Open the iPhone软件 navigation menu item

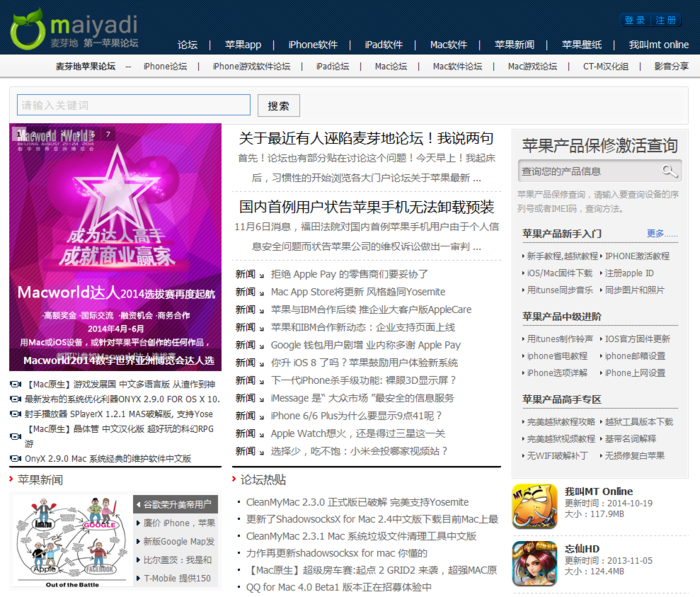pos(313,45)
